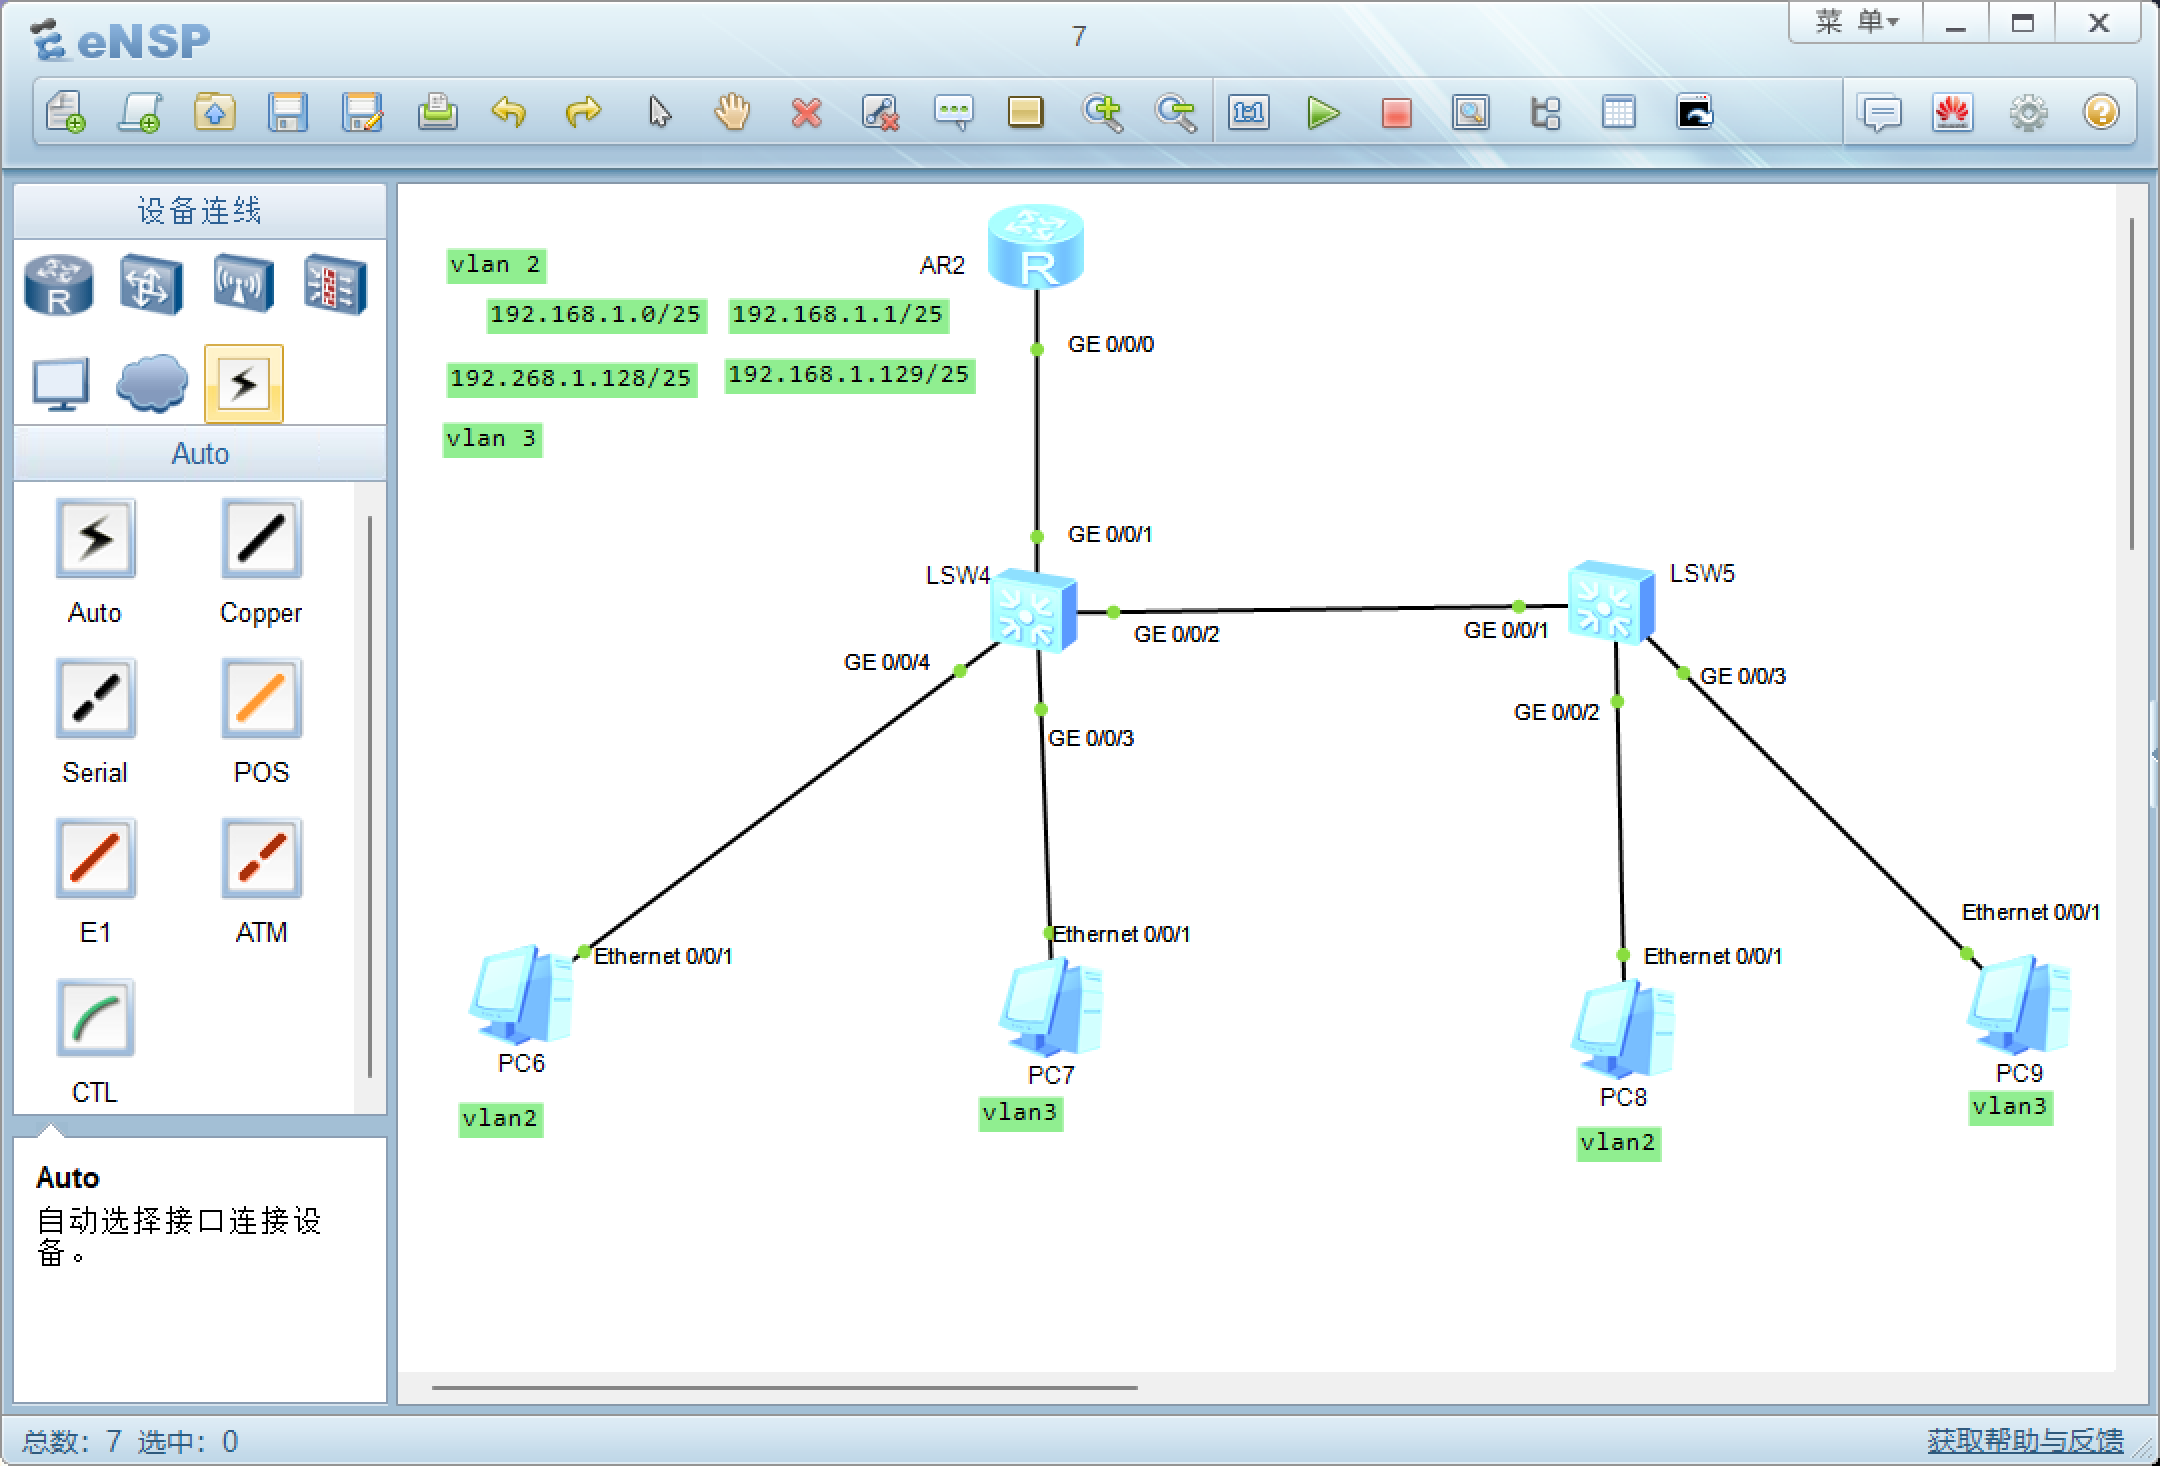Click the zoom in magnifier icon

tap(1102, 113)
